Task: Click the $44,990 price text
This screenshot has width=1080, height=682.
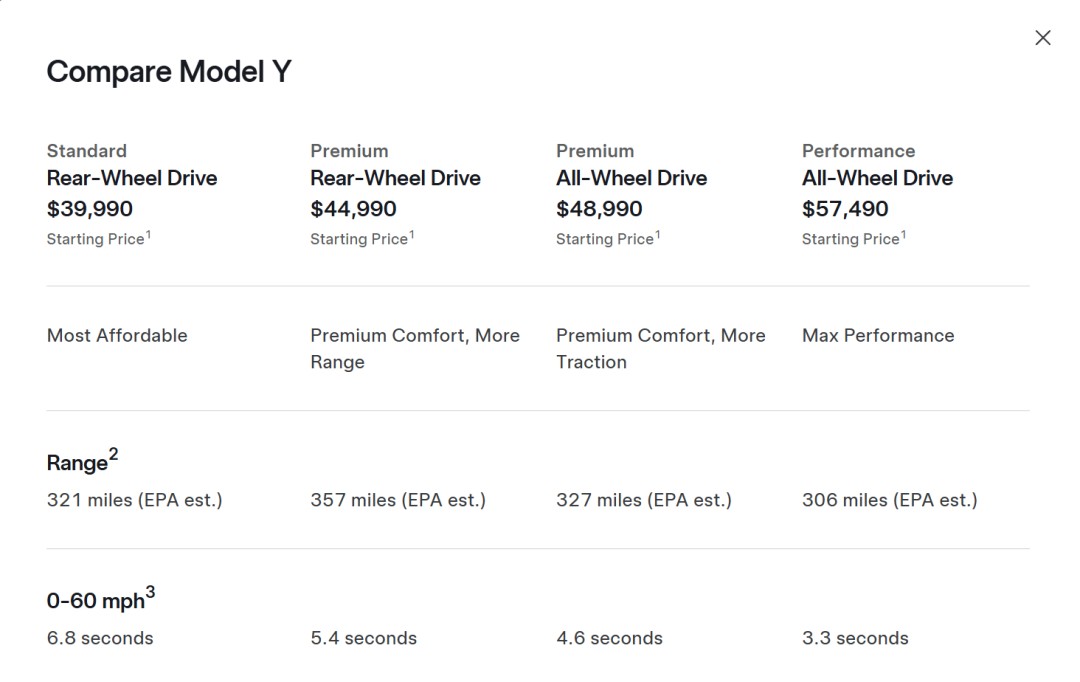Action: [353, 209]
